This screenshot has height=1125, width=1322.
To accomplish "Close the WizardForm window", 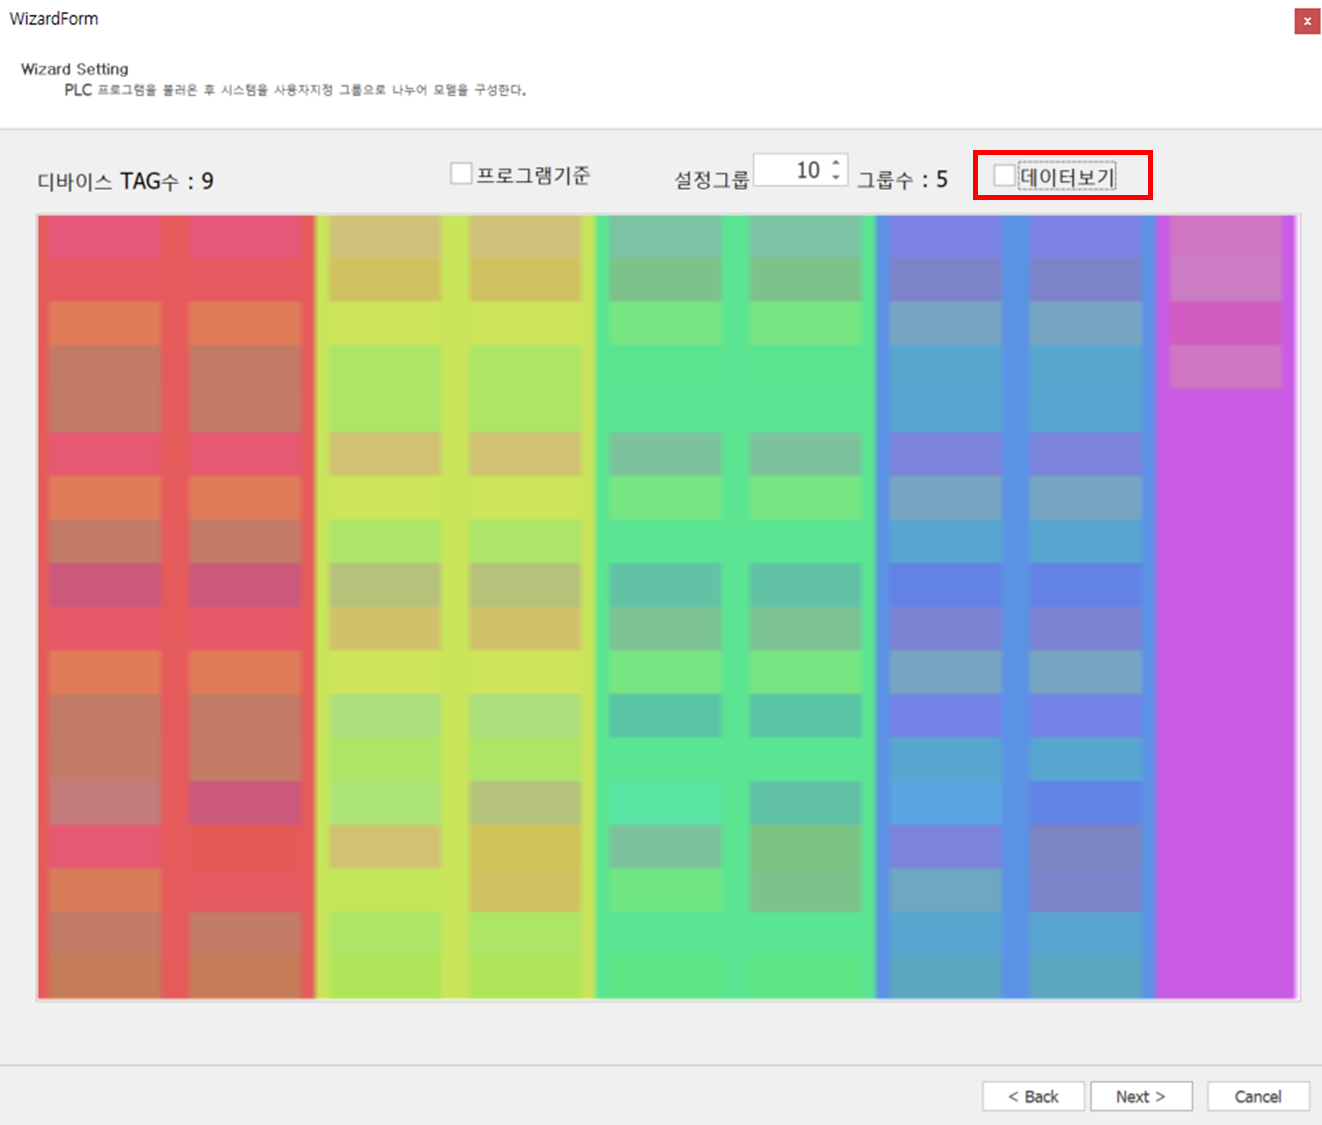I will pos(1306,21).
